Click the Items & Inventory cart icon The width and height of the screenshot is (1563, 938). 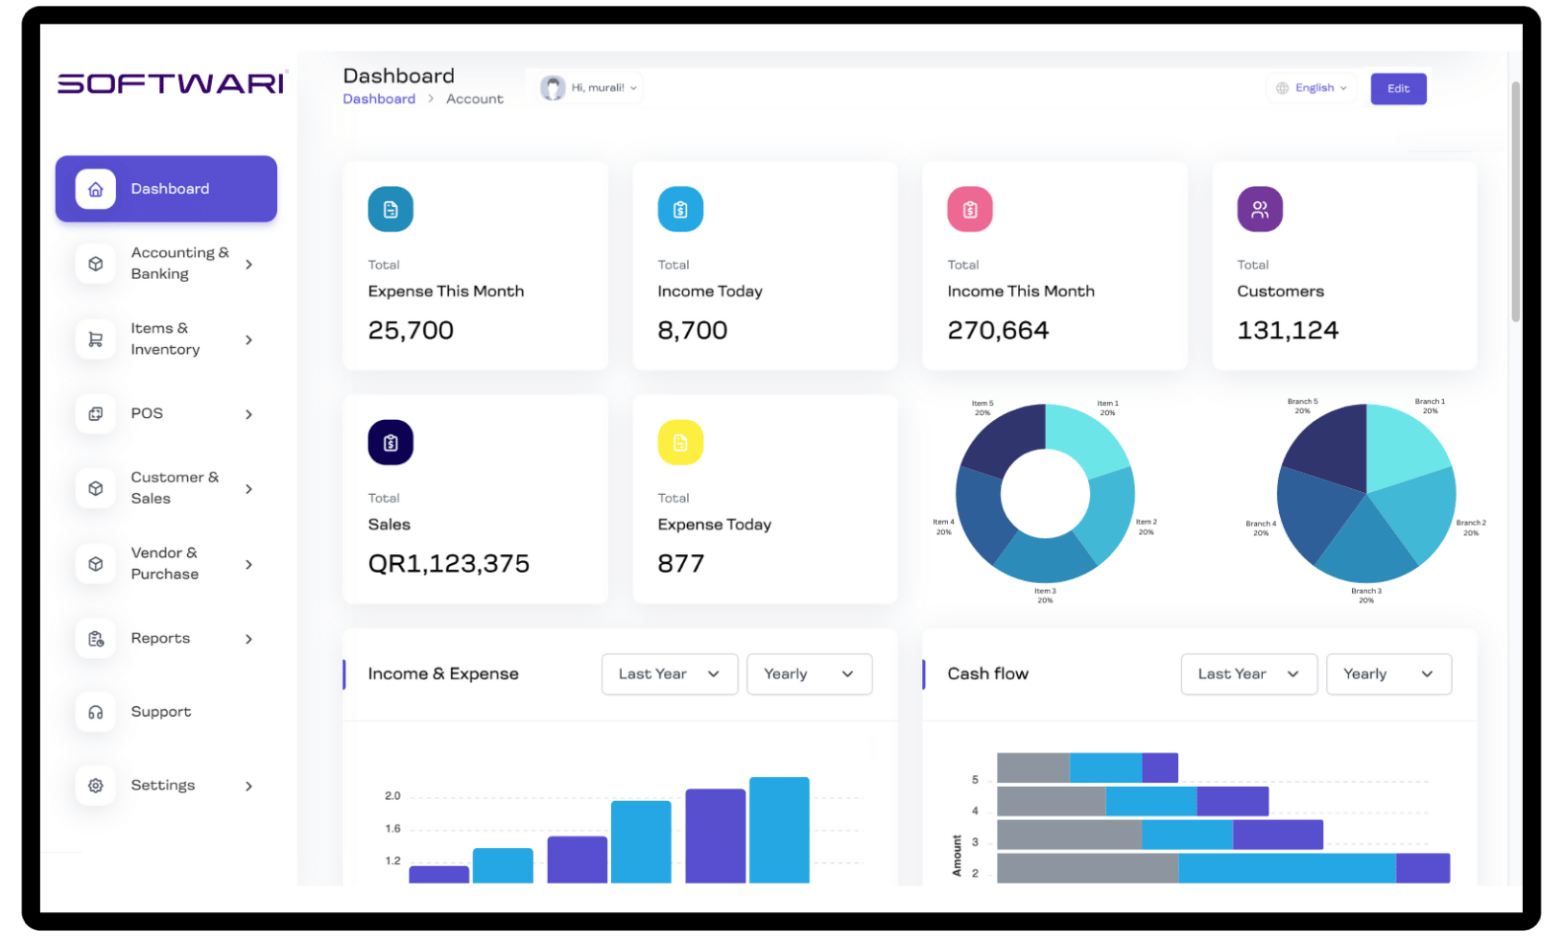96,340
